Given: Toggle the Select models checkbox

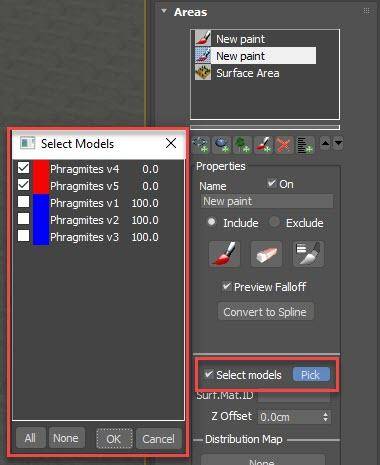Looking at the screenshot, I should pos(209,375).
